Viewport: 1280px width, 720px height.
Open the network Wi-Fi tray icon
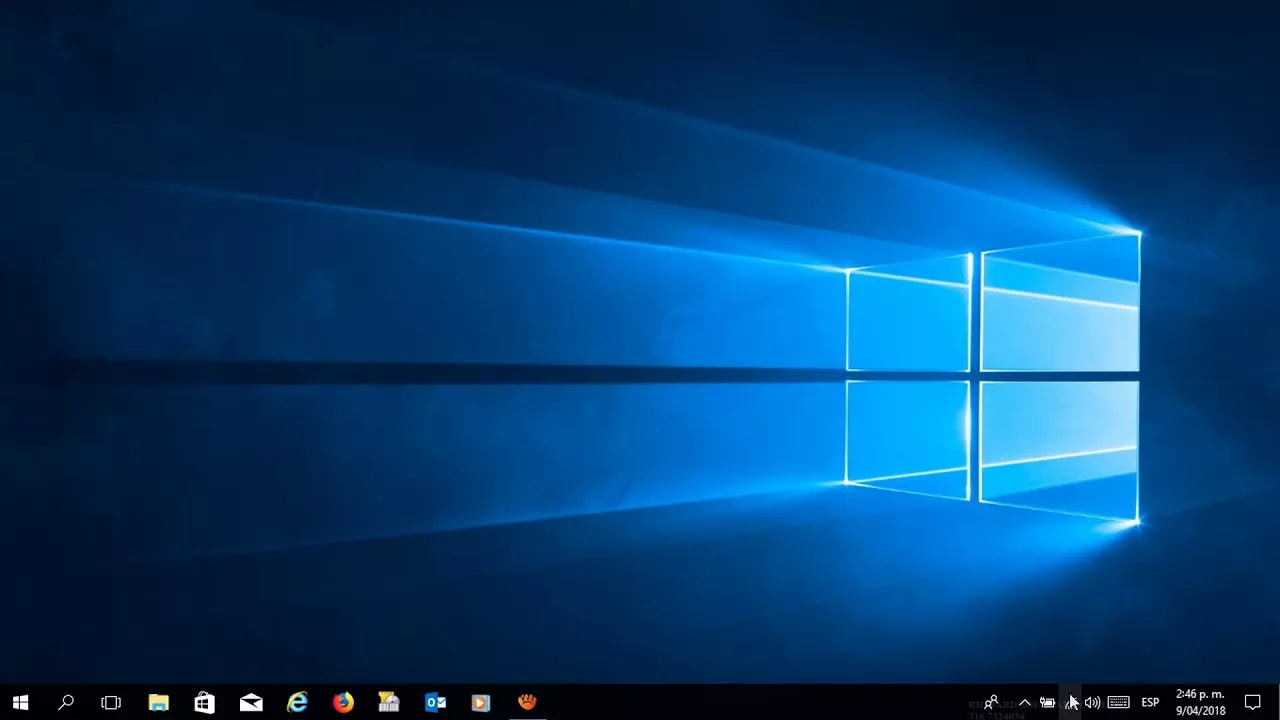(x=1070, y=703)
